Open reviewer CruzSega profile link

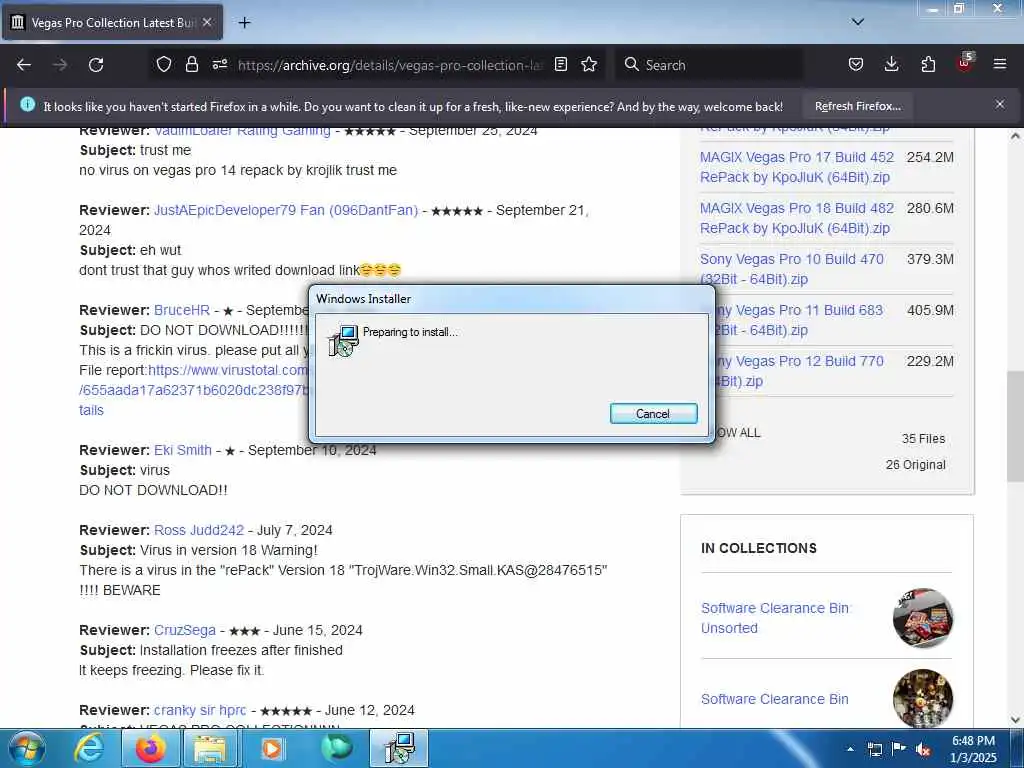[185, 630]
